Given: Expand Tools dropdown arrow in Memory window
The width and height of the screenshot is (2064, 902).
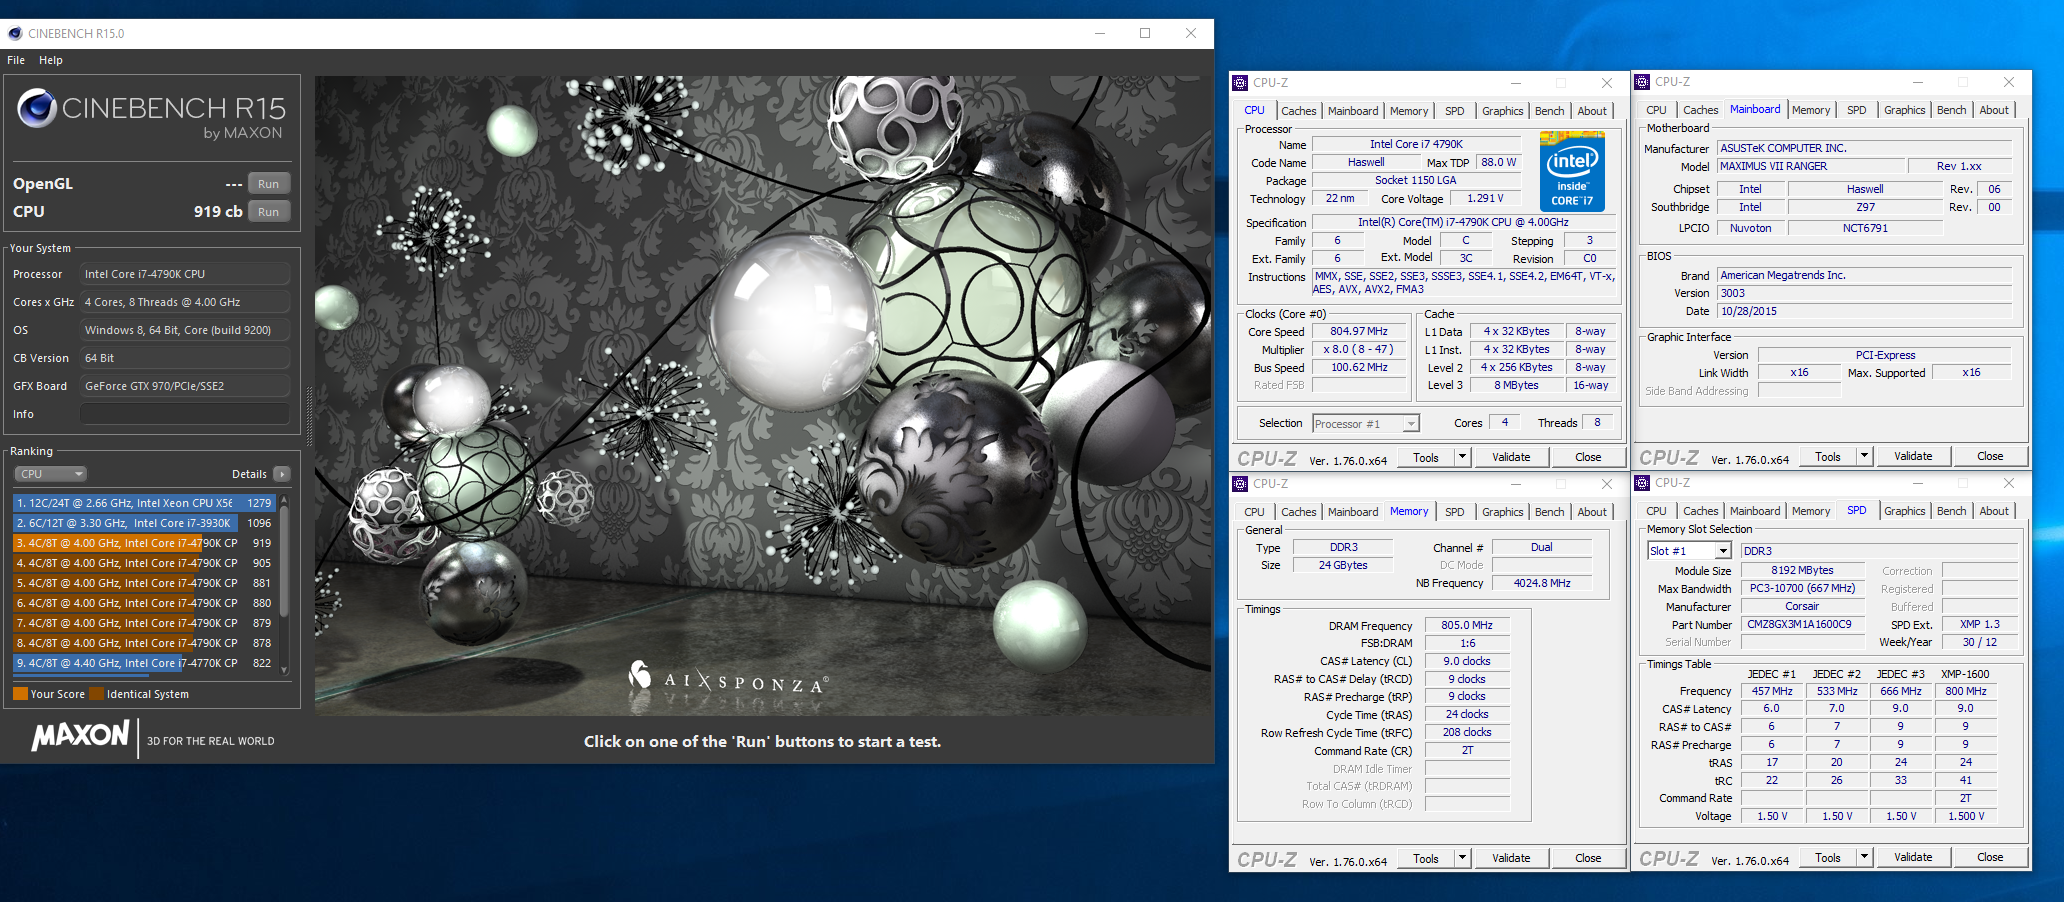Looking at the screenshot, I should tap(1462, 858).
